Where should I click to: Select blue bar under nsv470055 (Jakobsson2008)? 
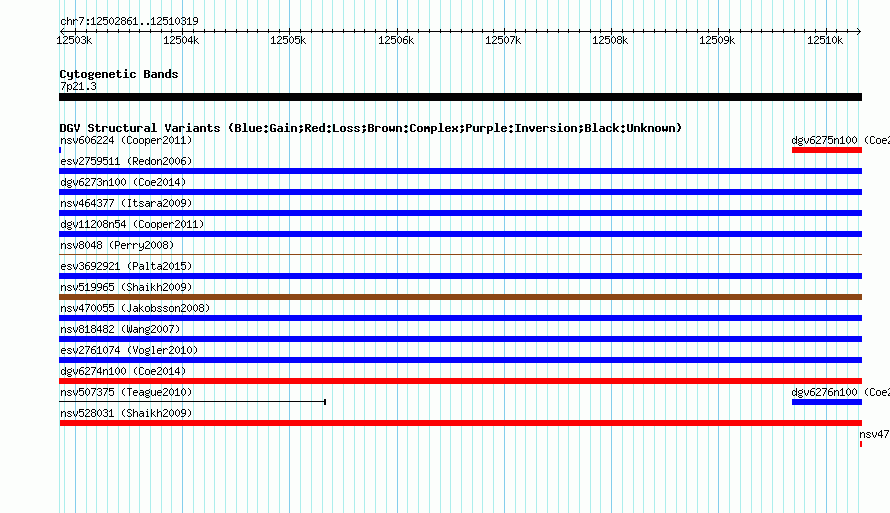point(460,318)
